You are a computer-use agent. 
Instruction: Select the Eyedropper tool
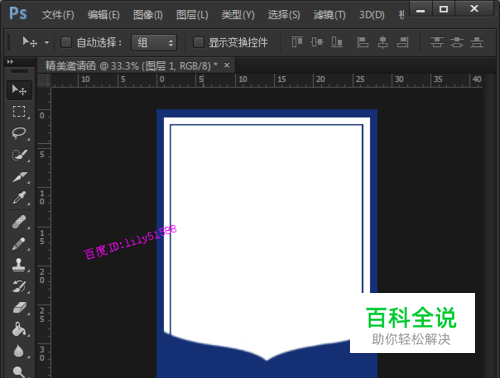[x=19, y=198]
